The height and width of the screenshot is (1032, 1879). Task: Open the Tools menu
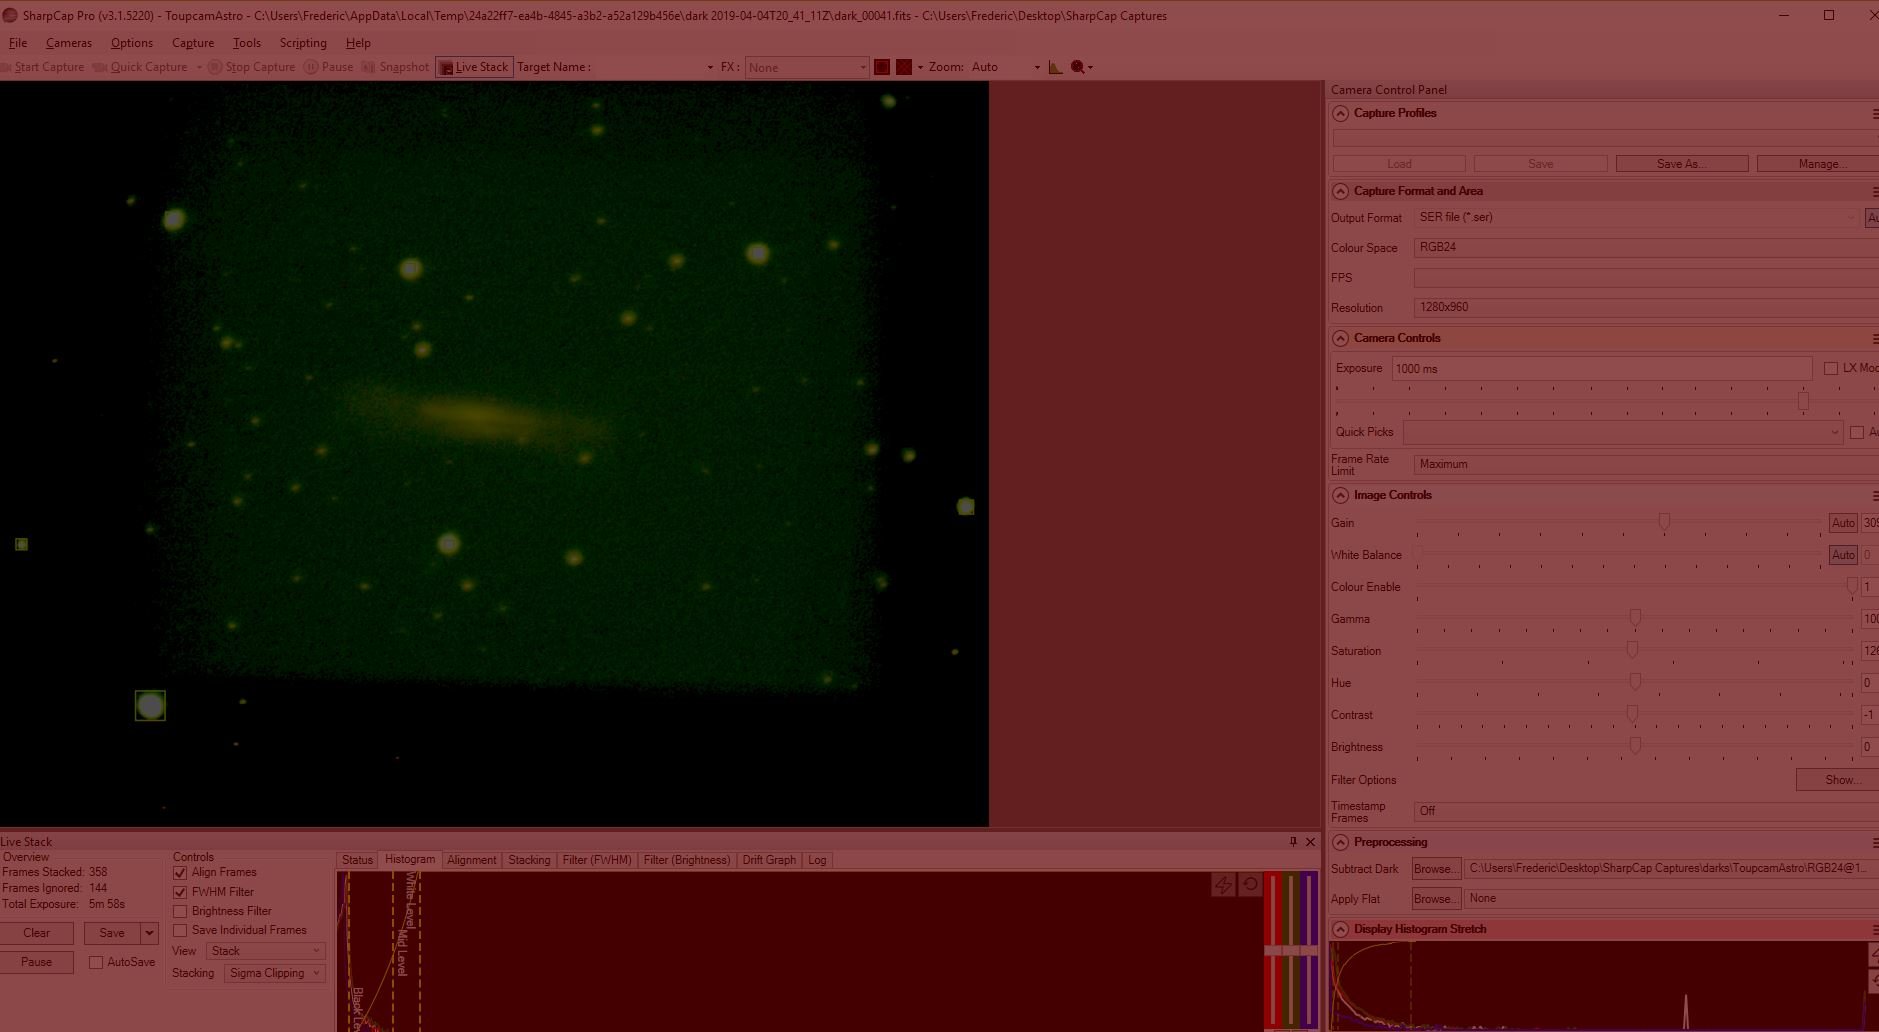(x=247, y=43)
